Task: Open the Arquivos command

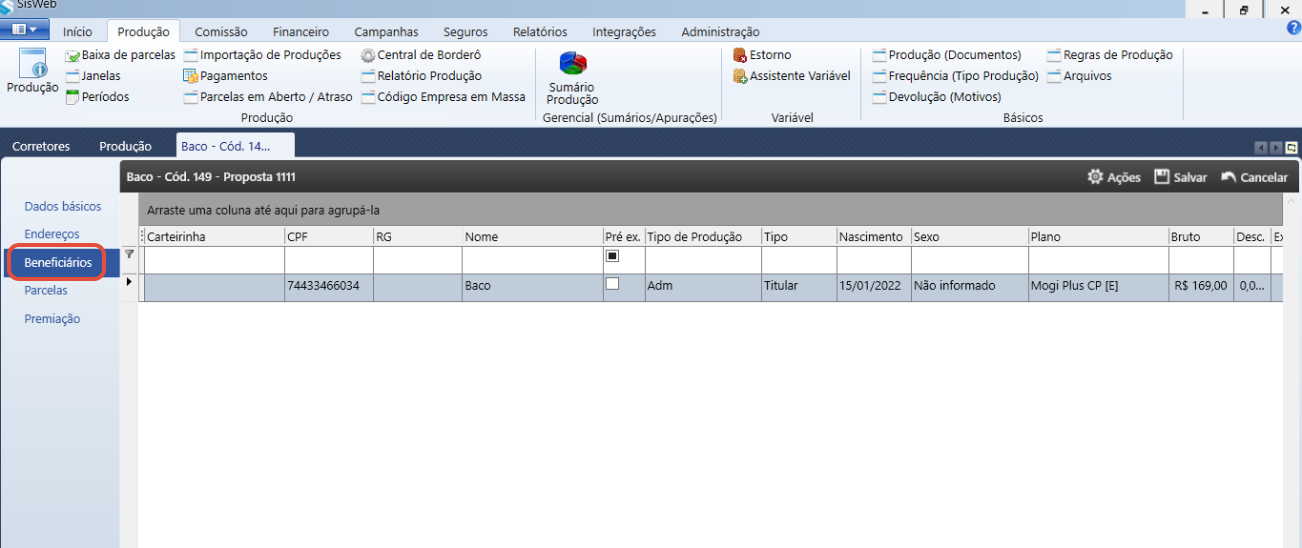Action: coord(1079,76)
